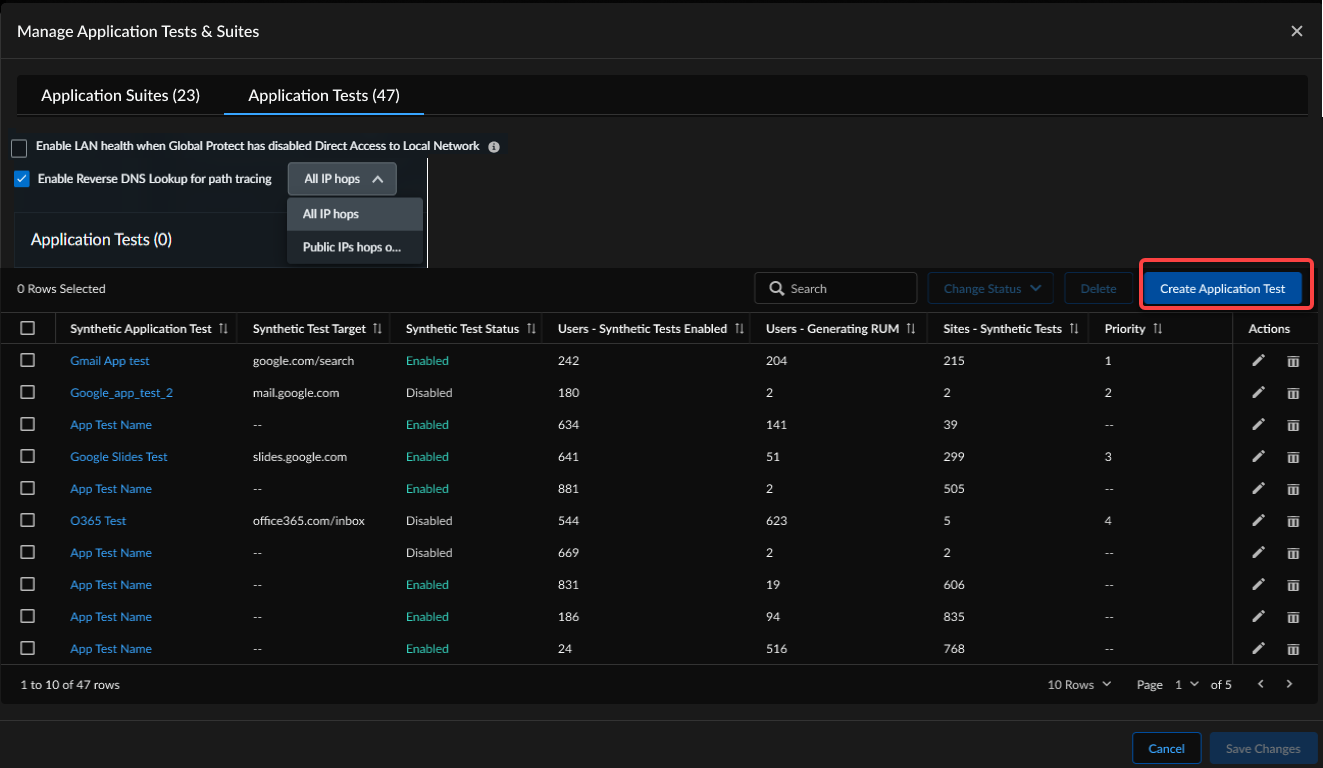
Task: Uncheck Enable Reverse DNS Lookup checkbox
Action: point(22,179)
